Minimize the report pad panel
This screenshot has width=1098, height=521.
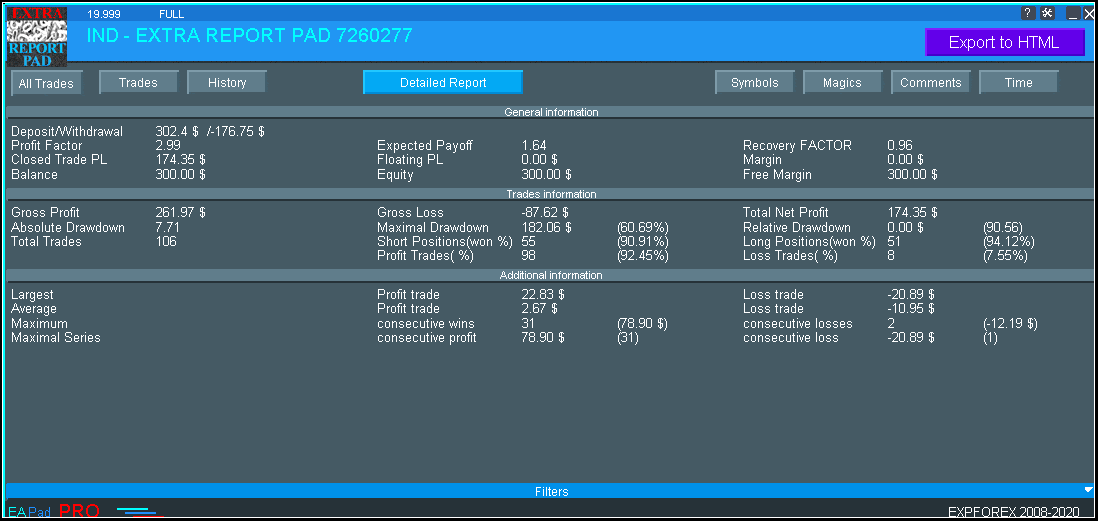coord(1072,14)
